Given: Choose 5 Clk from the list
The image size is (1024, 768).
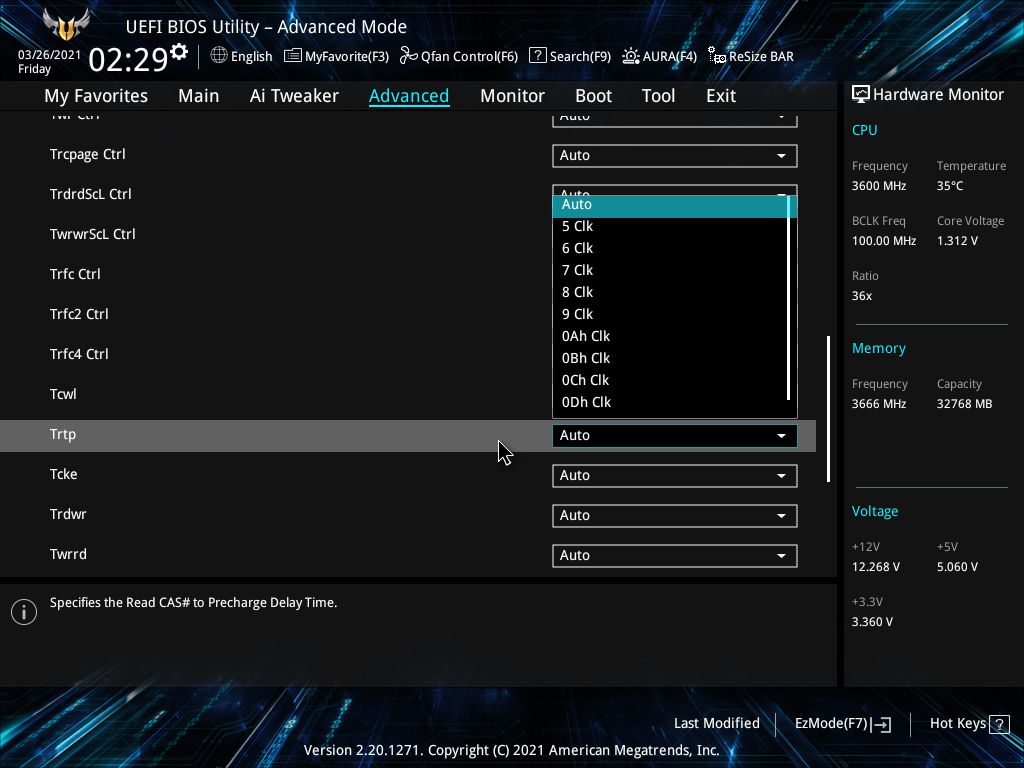Looking at the screenshot, I should click(670, 227).
